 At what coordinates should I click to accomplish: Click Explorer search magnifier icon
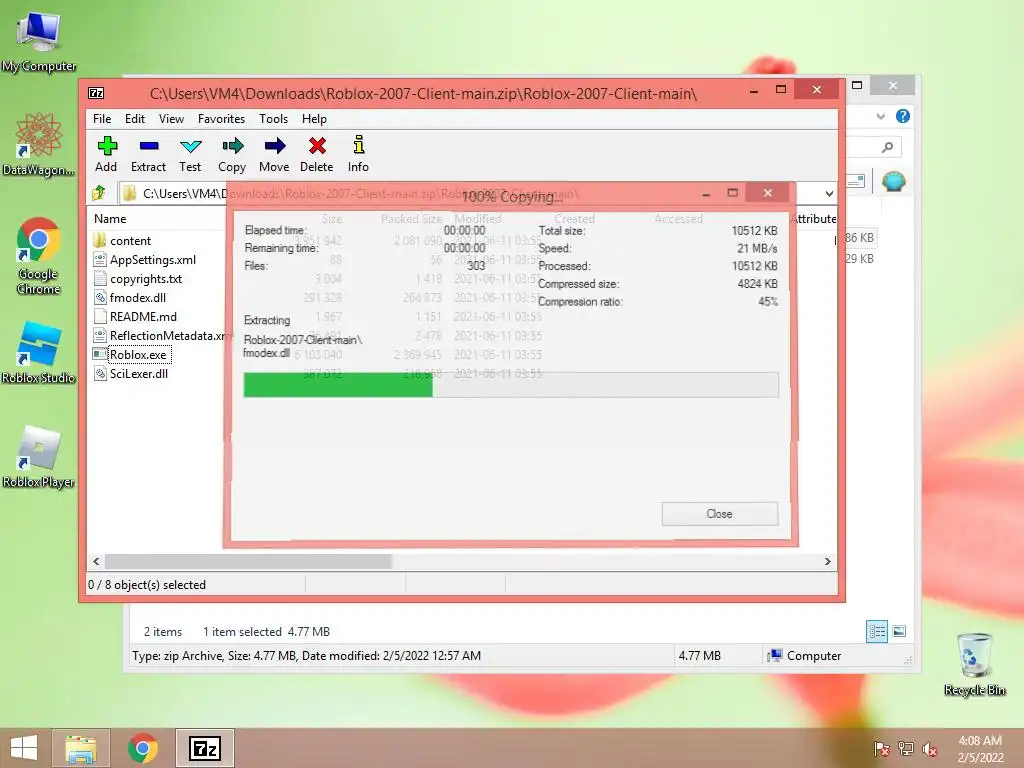tap(887, 147)
